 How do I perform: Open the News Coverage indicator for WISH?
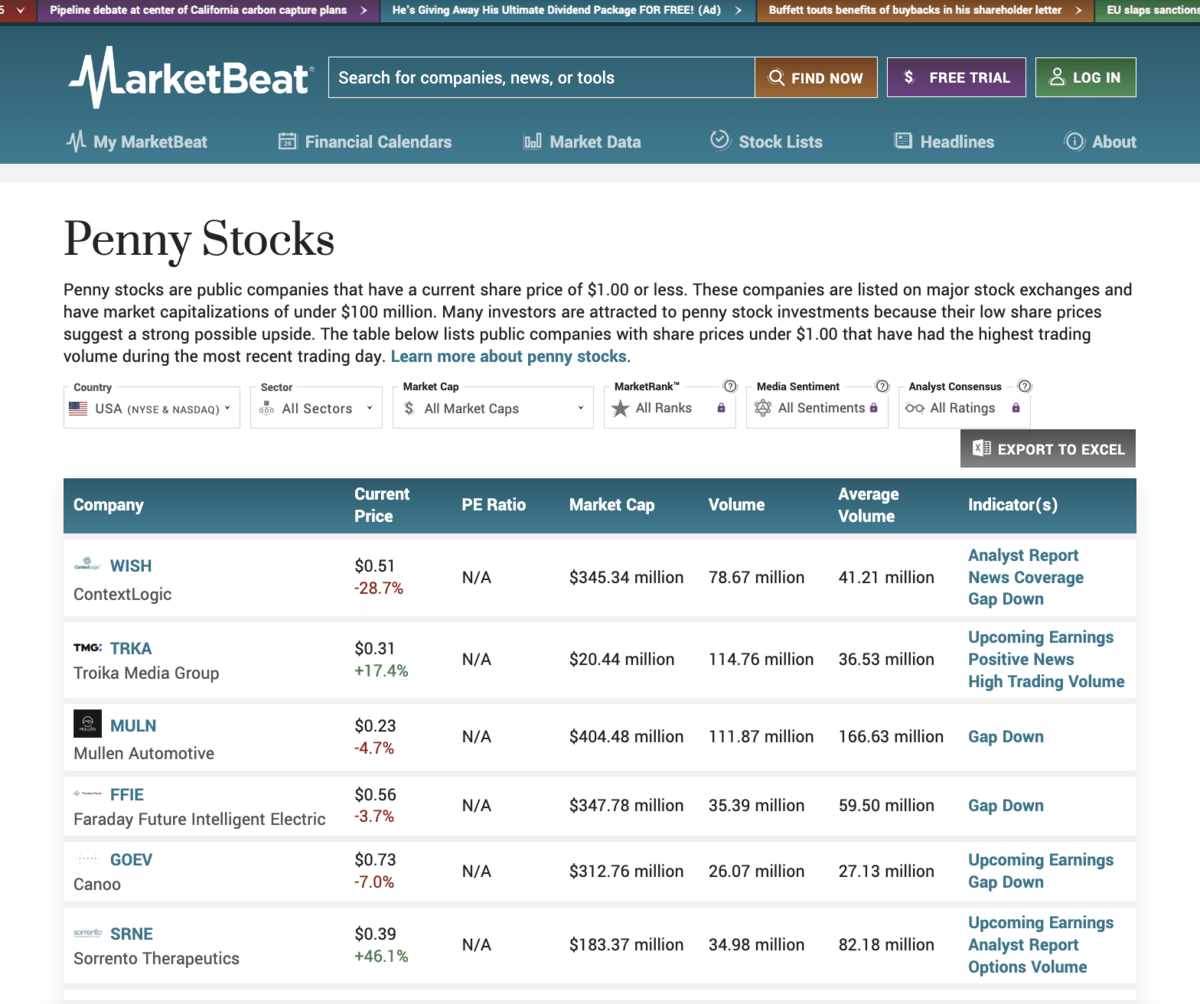[x=1026, y=577]
